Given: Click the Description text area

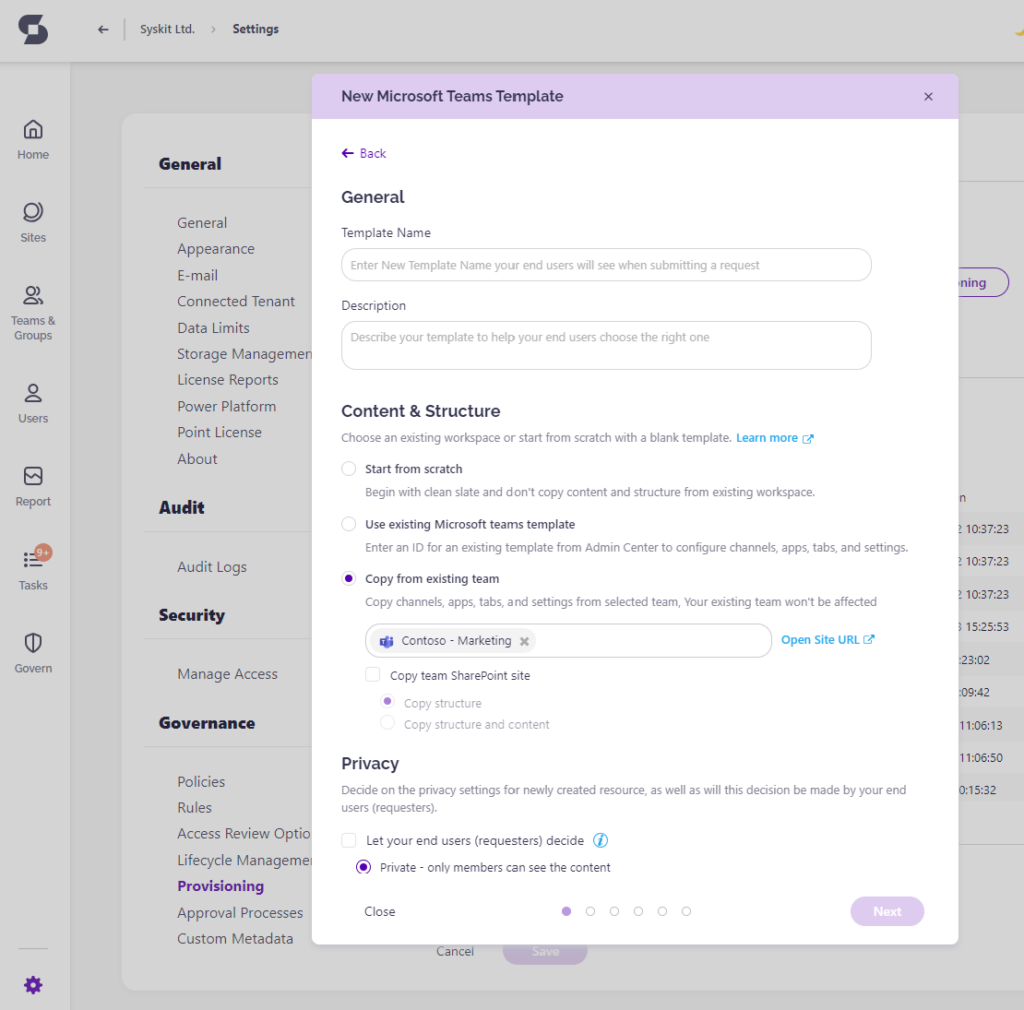Looking at the screenshot, I should 606,345.
